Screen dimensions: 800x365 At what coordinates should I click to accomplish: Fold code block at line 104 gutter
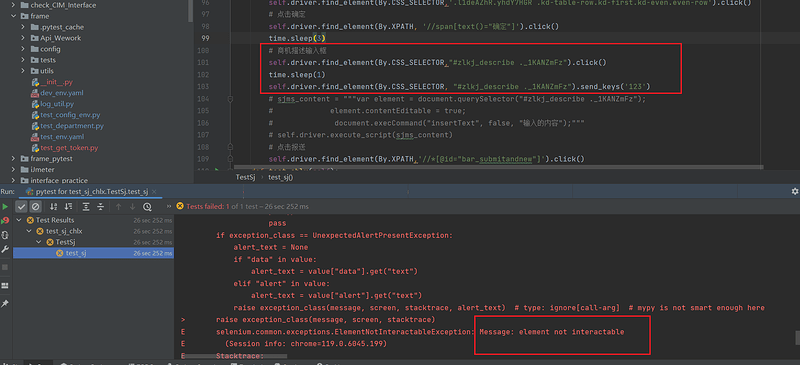230,99
